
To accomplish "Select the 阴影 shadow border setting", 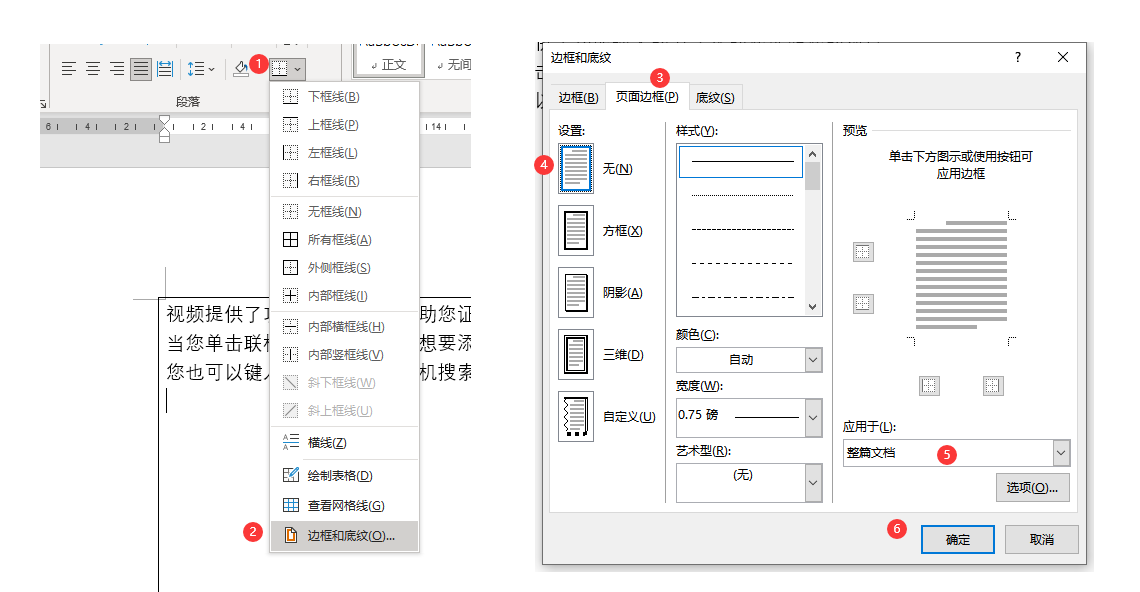I will pos(576,292).
